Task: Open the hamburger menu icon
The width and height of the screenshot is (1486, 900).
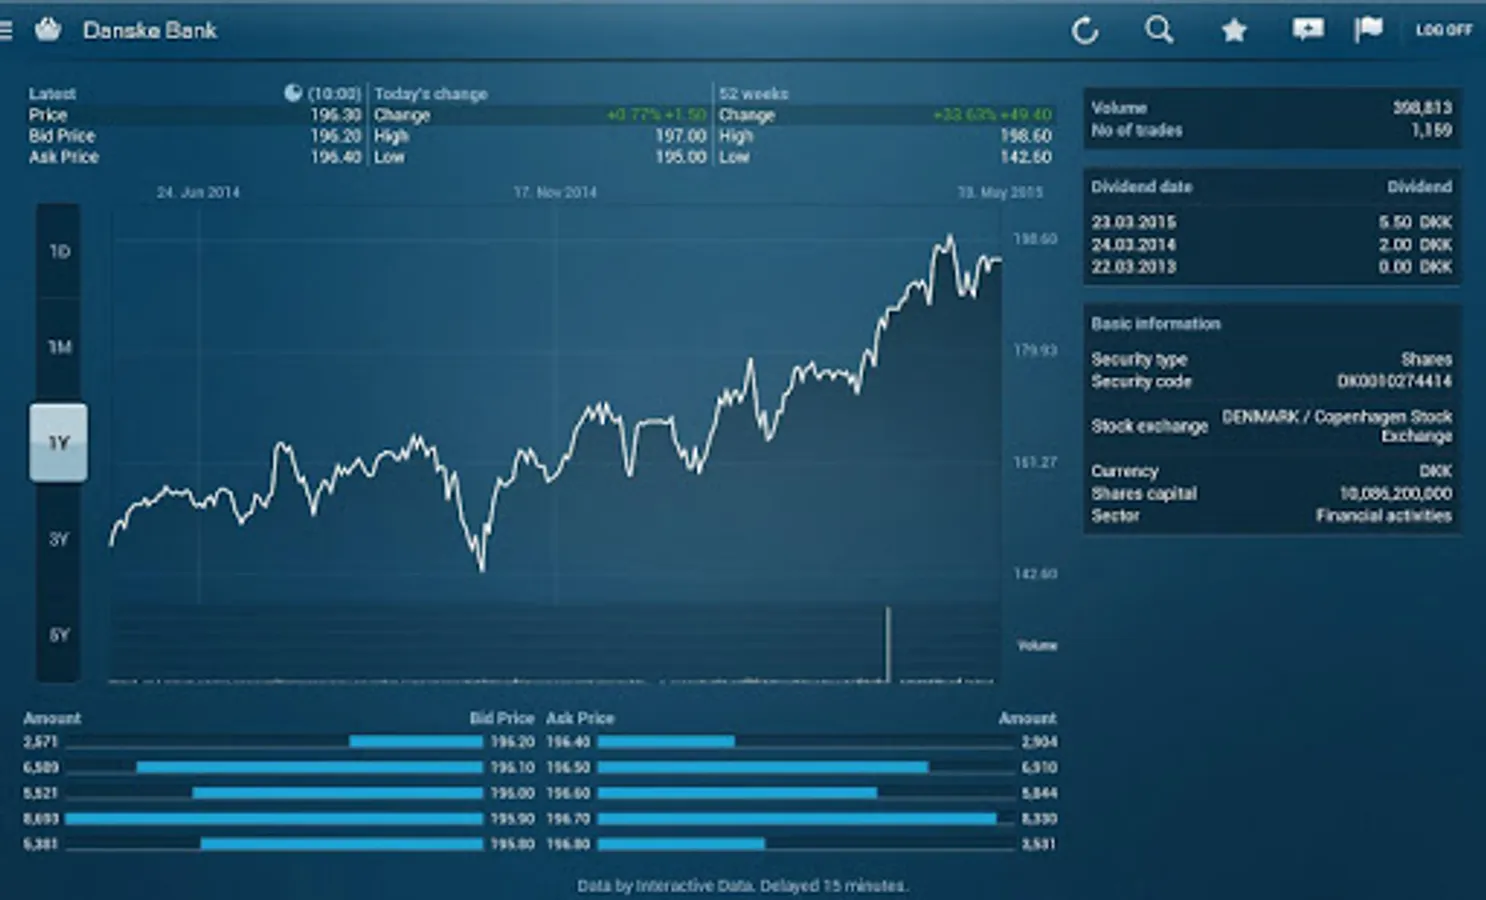Action: 5,30
